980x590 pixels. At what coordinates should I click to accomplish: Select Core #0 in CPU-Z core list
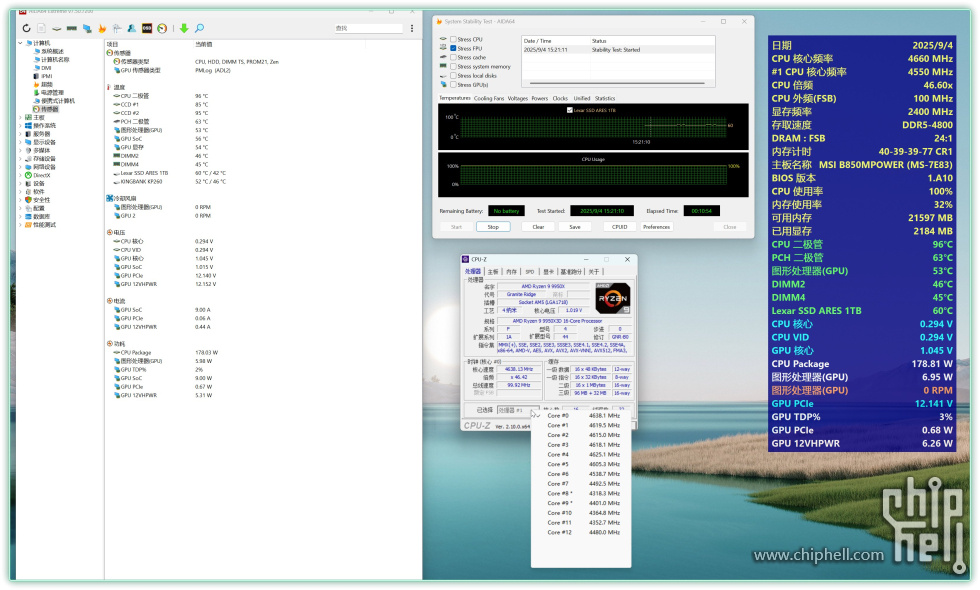tap(583, 416)
